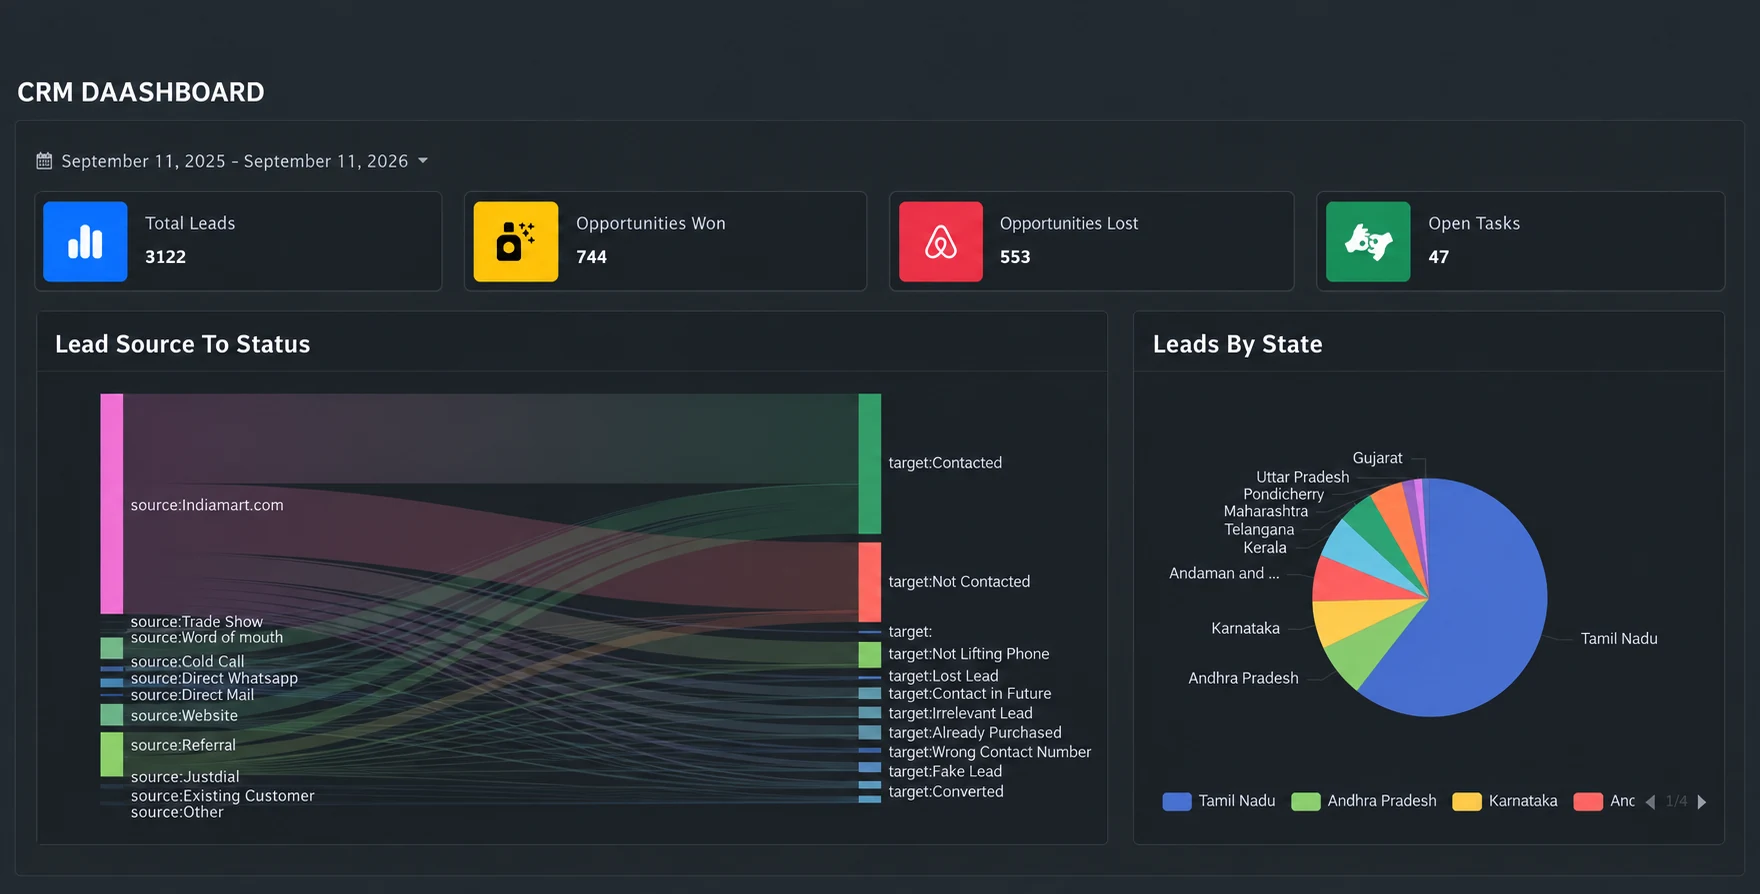1760x894 pixels.
Task: Click the 'Opportunities Lost' card label
Action: (x=1069, y=224)
